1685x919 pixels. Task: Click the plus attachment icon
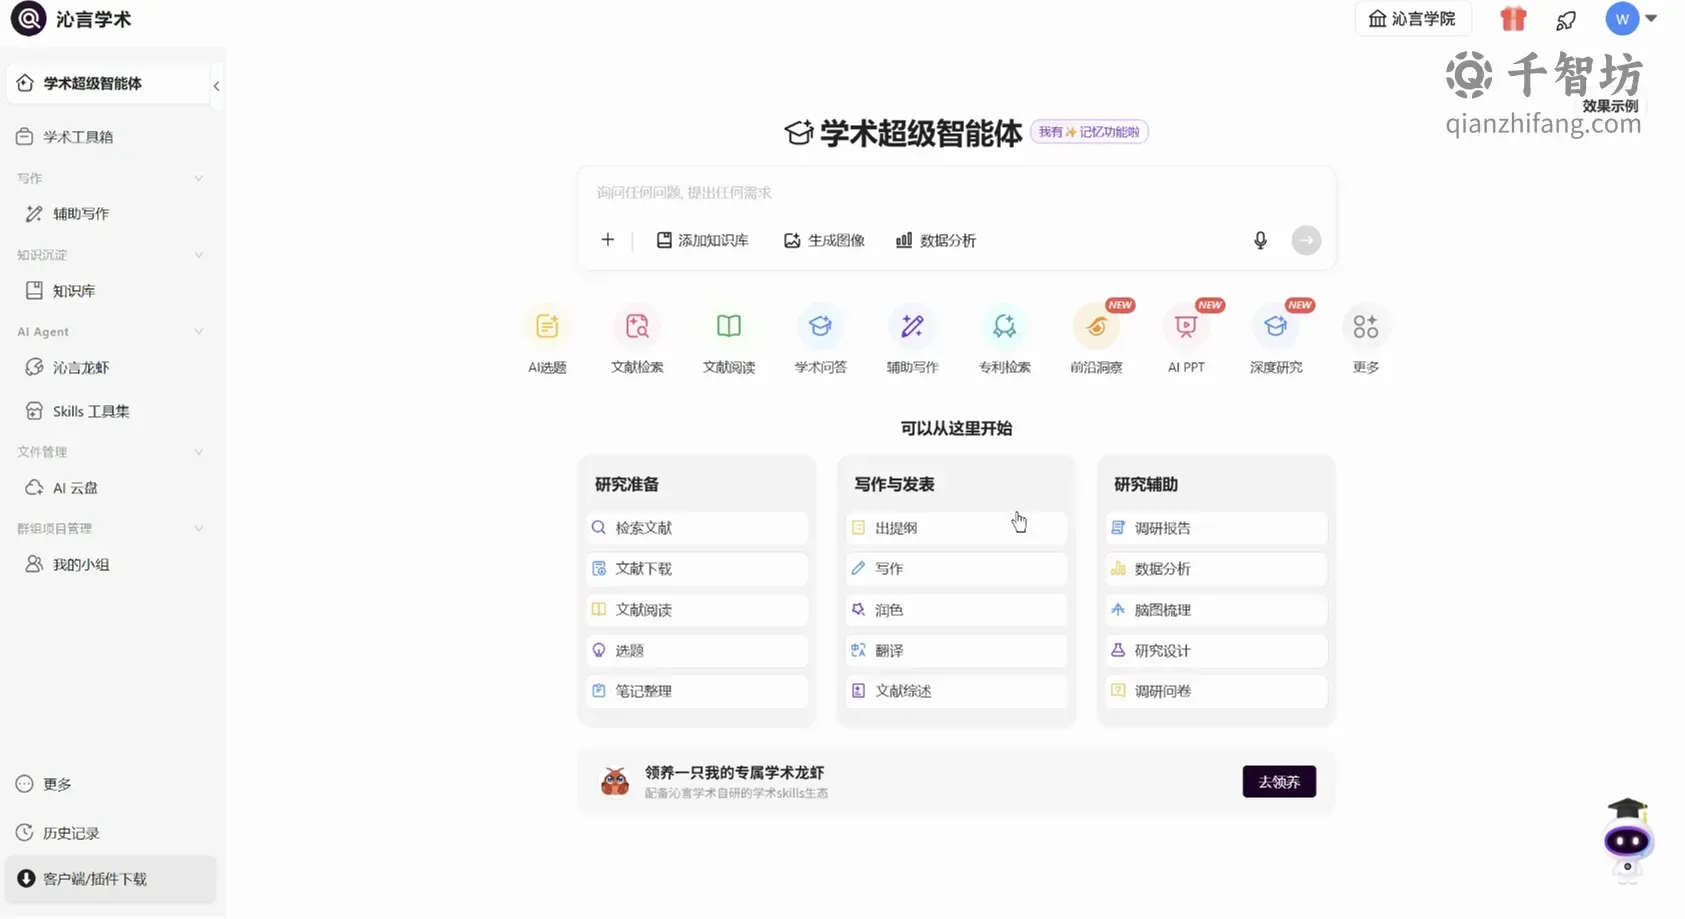607,240
